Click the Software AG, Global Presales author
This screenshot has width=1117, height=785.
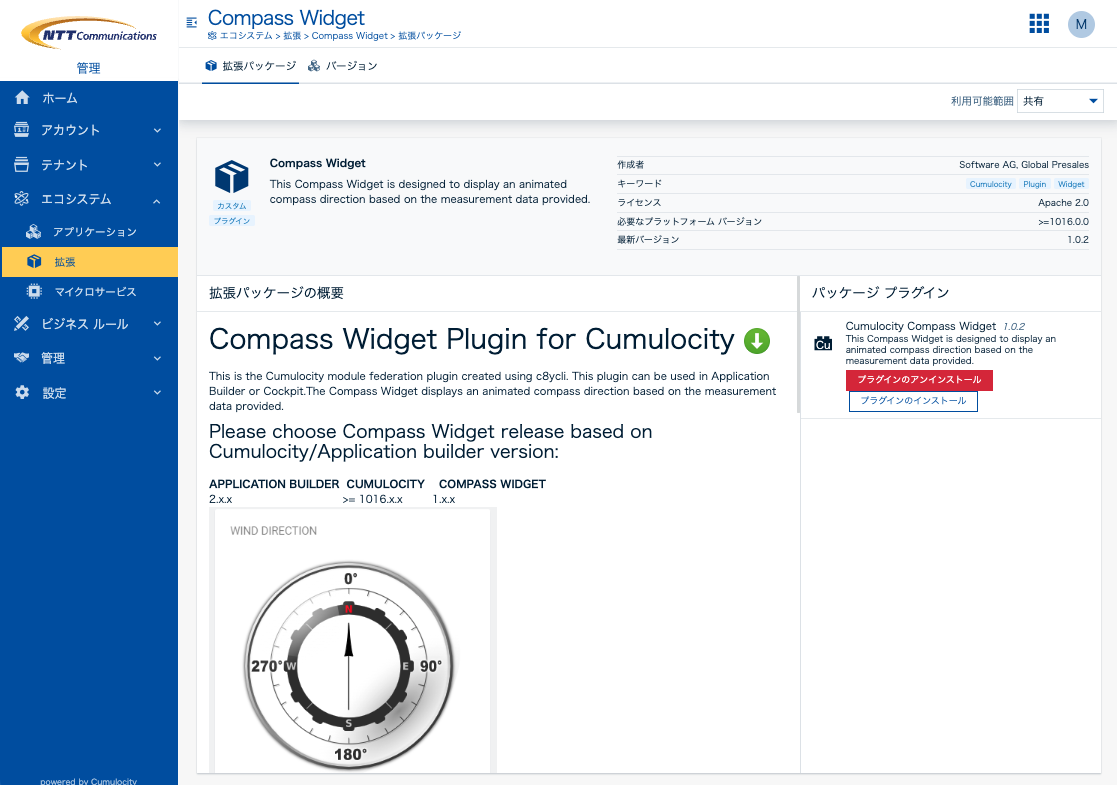coord(1024,165)
